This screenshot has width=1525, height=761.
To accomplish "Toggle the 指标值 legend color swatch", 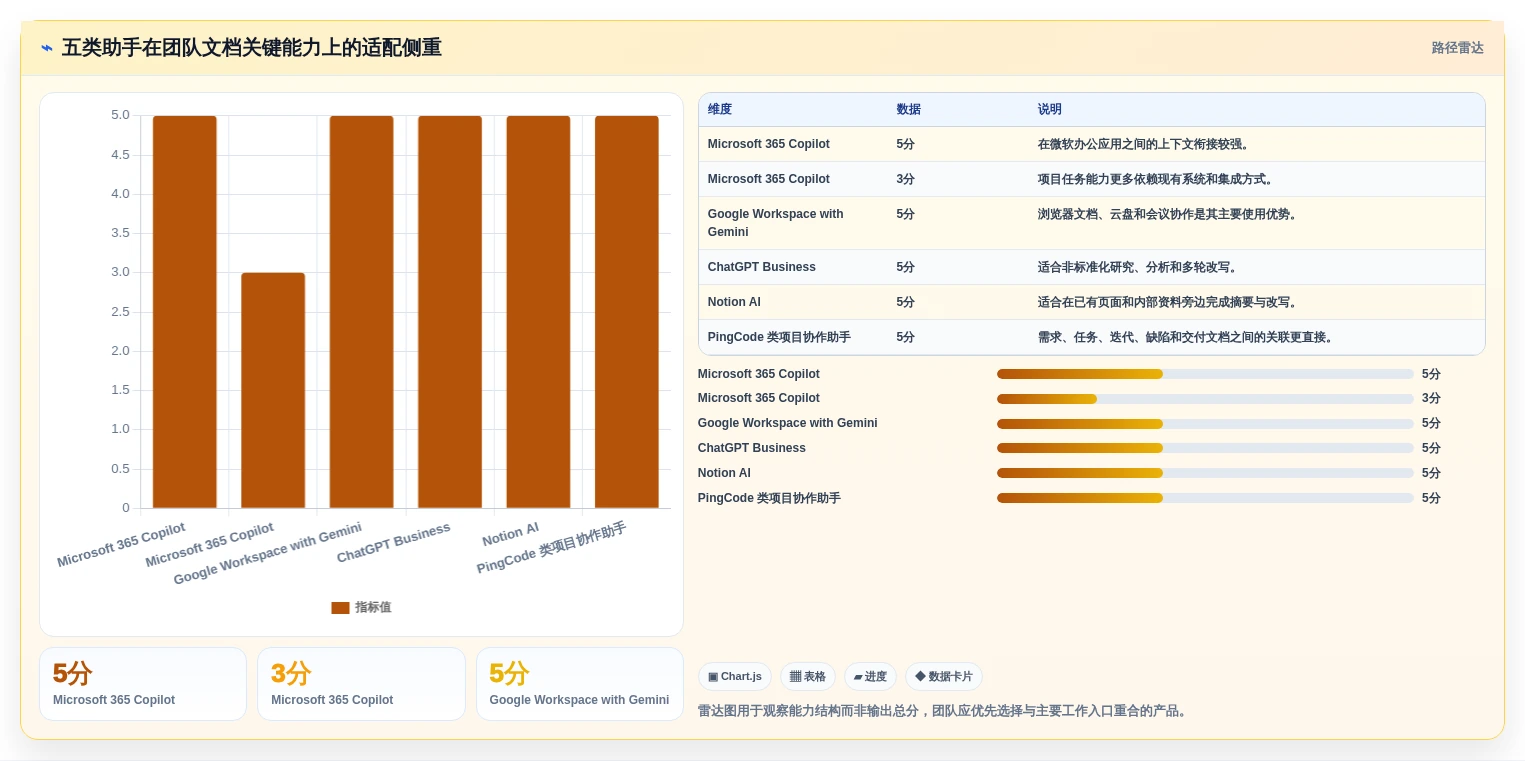I will pyautogui.click(x=340, y=607).
